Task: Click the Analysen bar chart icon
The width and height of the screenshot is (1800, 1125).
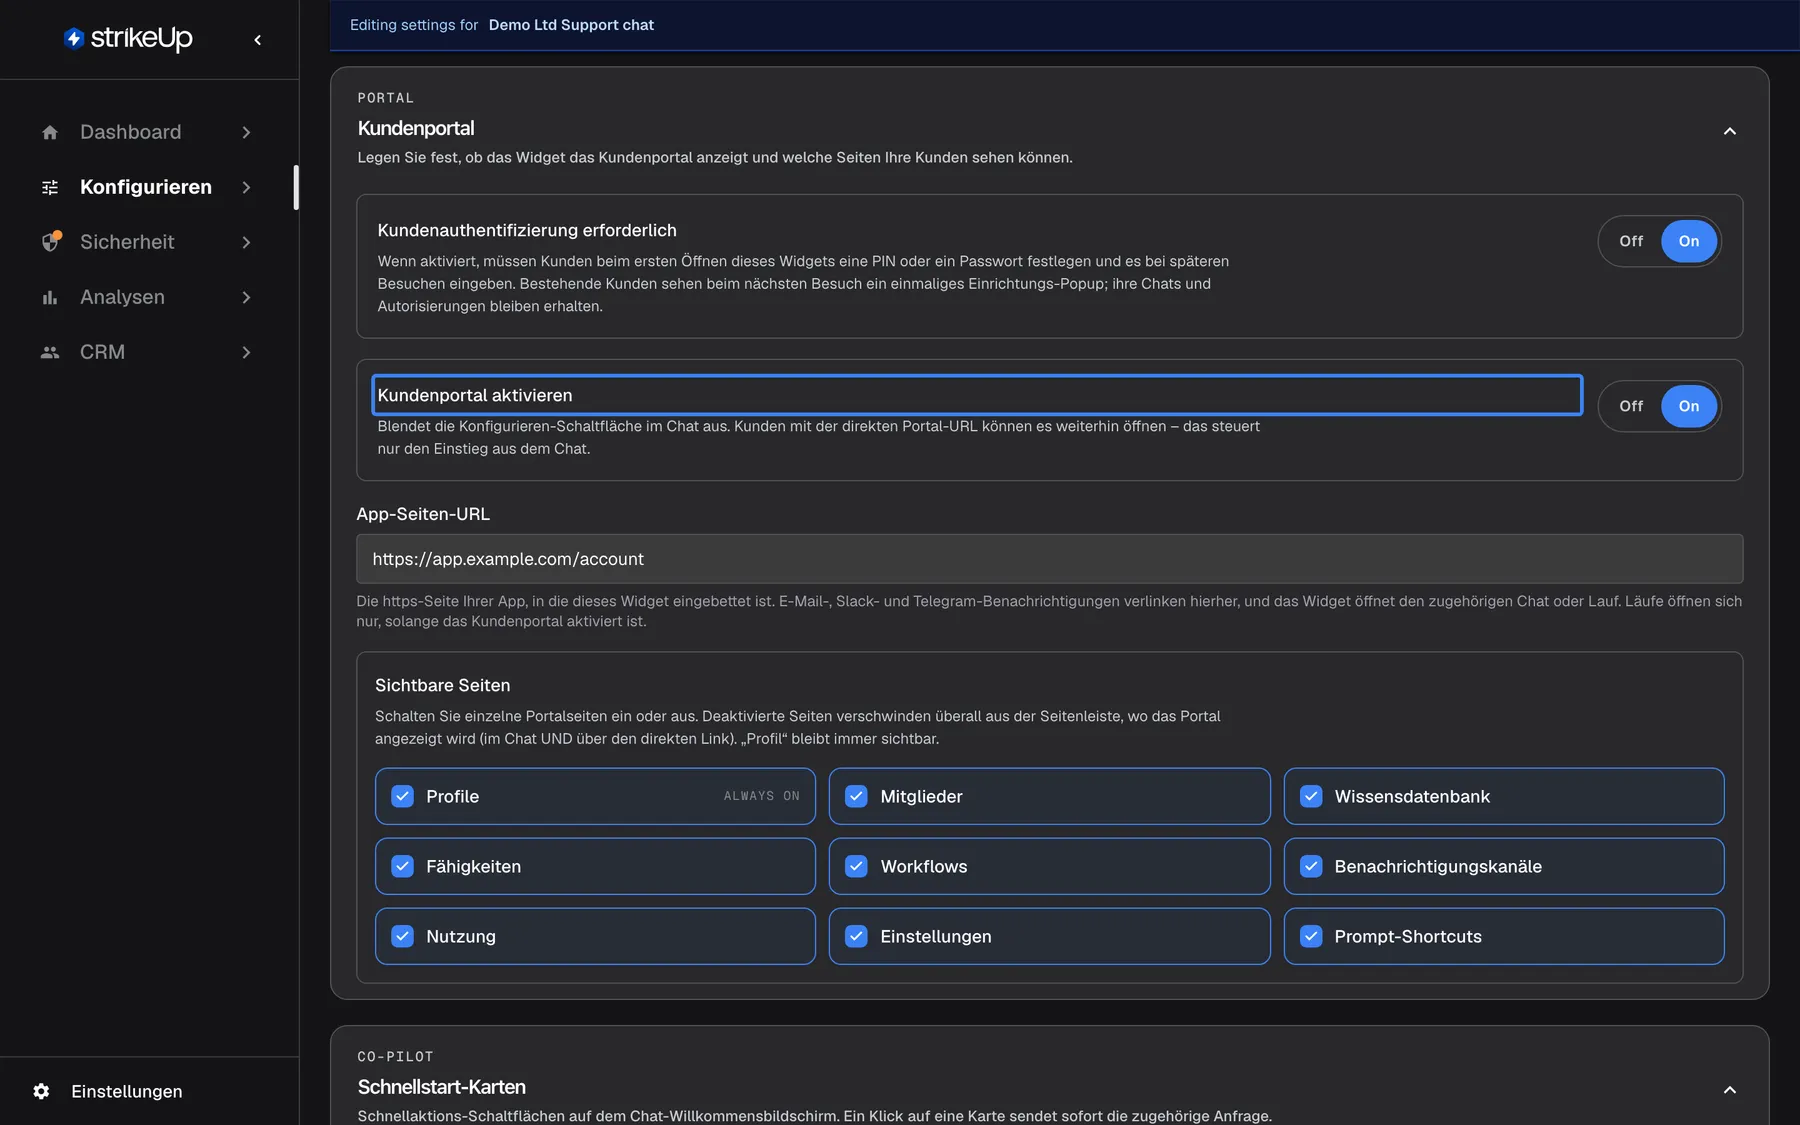Action: (x=50, y=297)
